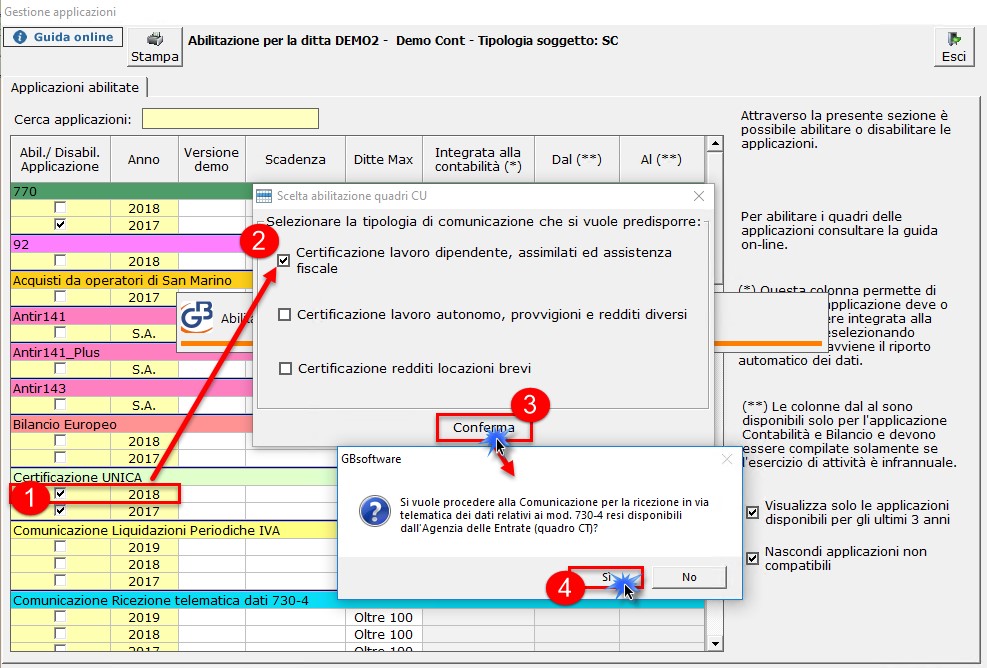
Task: Select the magenta '92' group row
Action: point(132,244)
